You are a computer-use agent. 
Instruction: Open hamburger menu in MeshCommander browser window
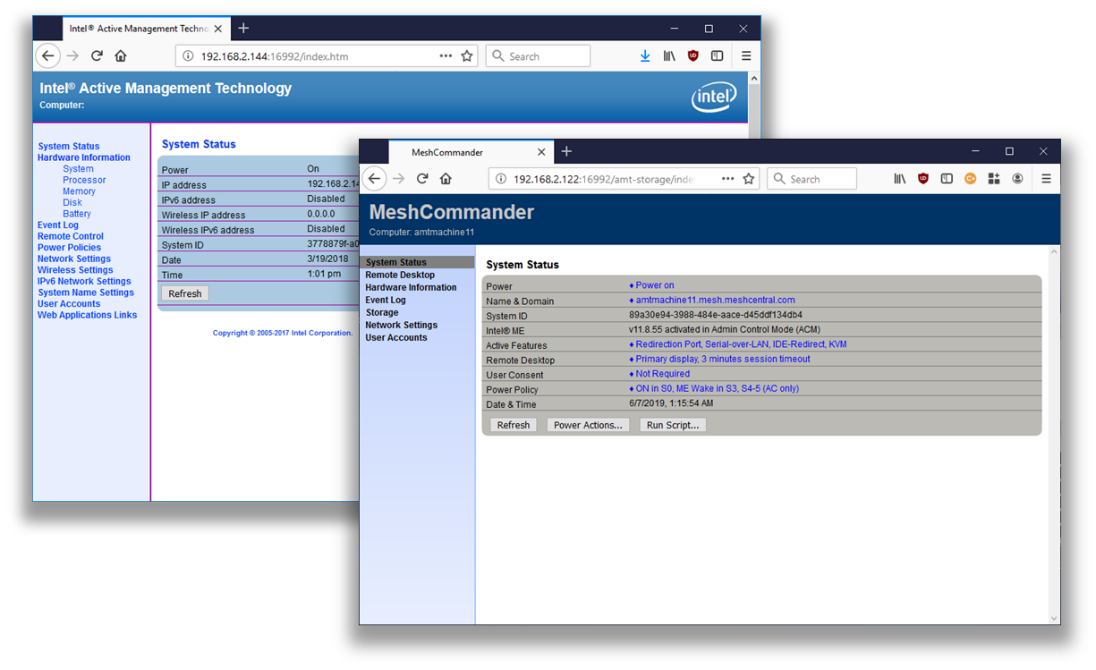pos(1046,179)
